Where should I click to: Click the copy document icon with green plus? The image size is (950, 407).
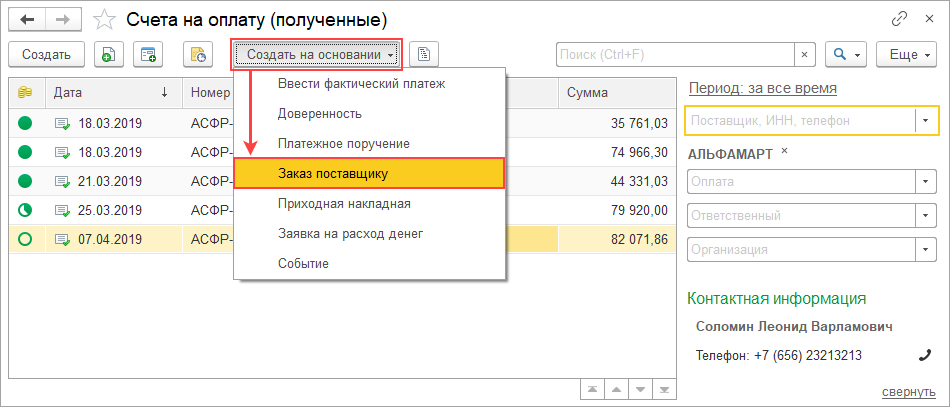108,54
